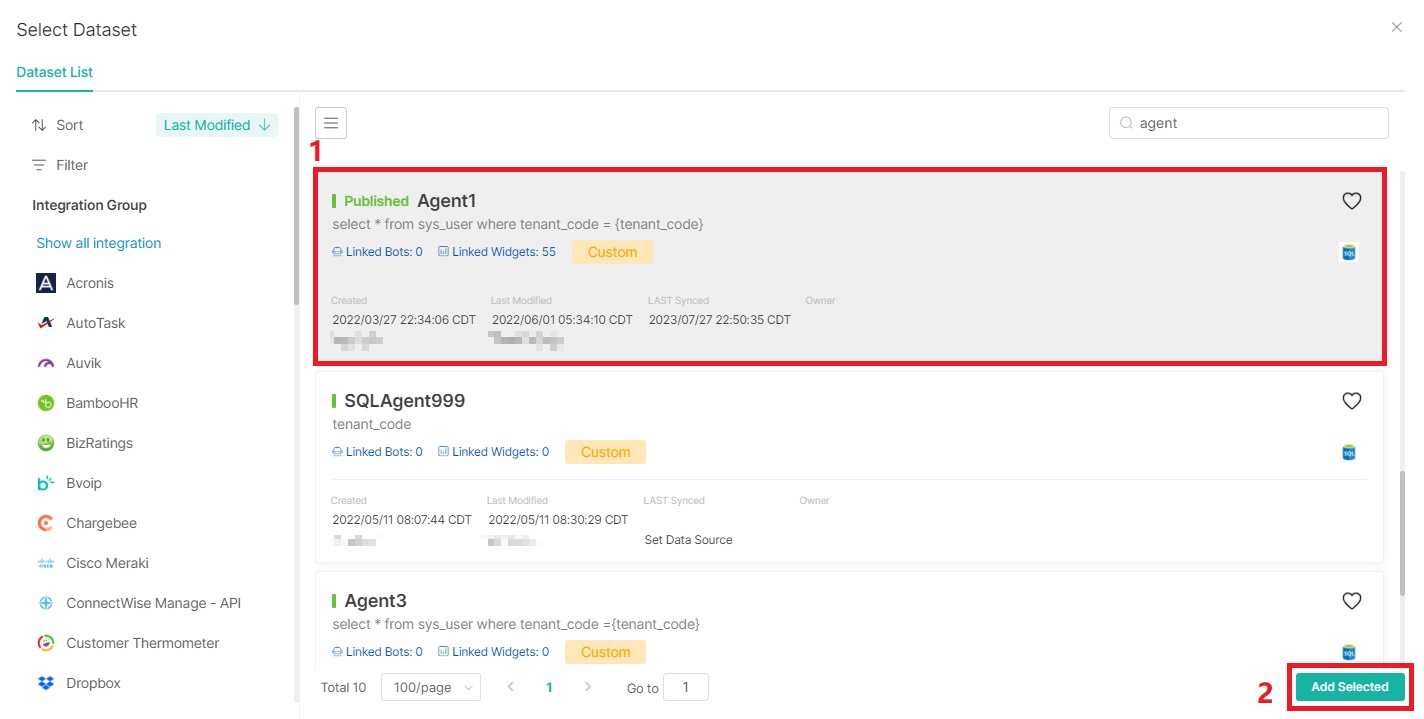The height and width of the screenshot is (719, 1424).
Task: Favorite the Agent3 dataset
Action: [x=1352, y=601]
